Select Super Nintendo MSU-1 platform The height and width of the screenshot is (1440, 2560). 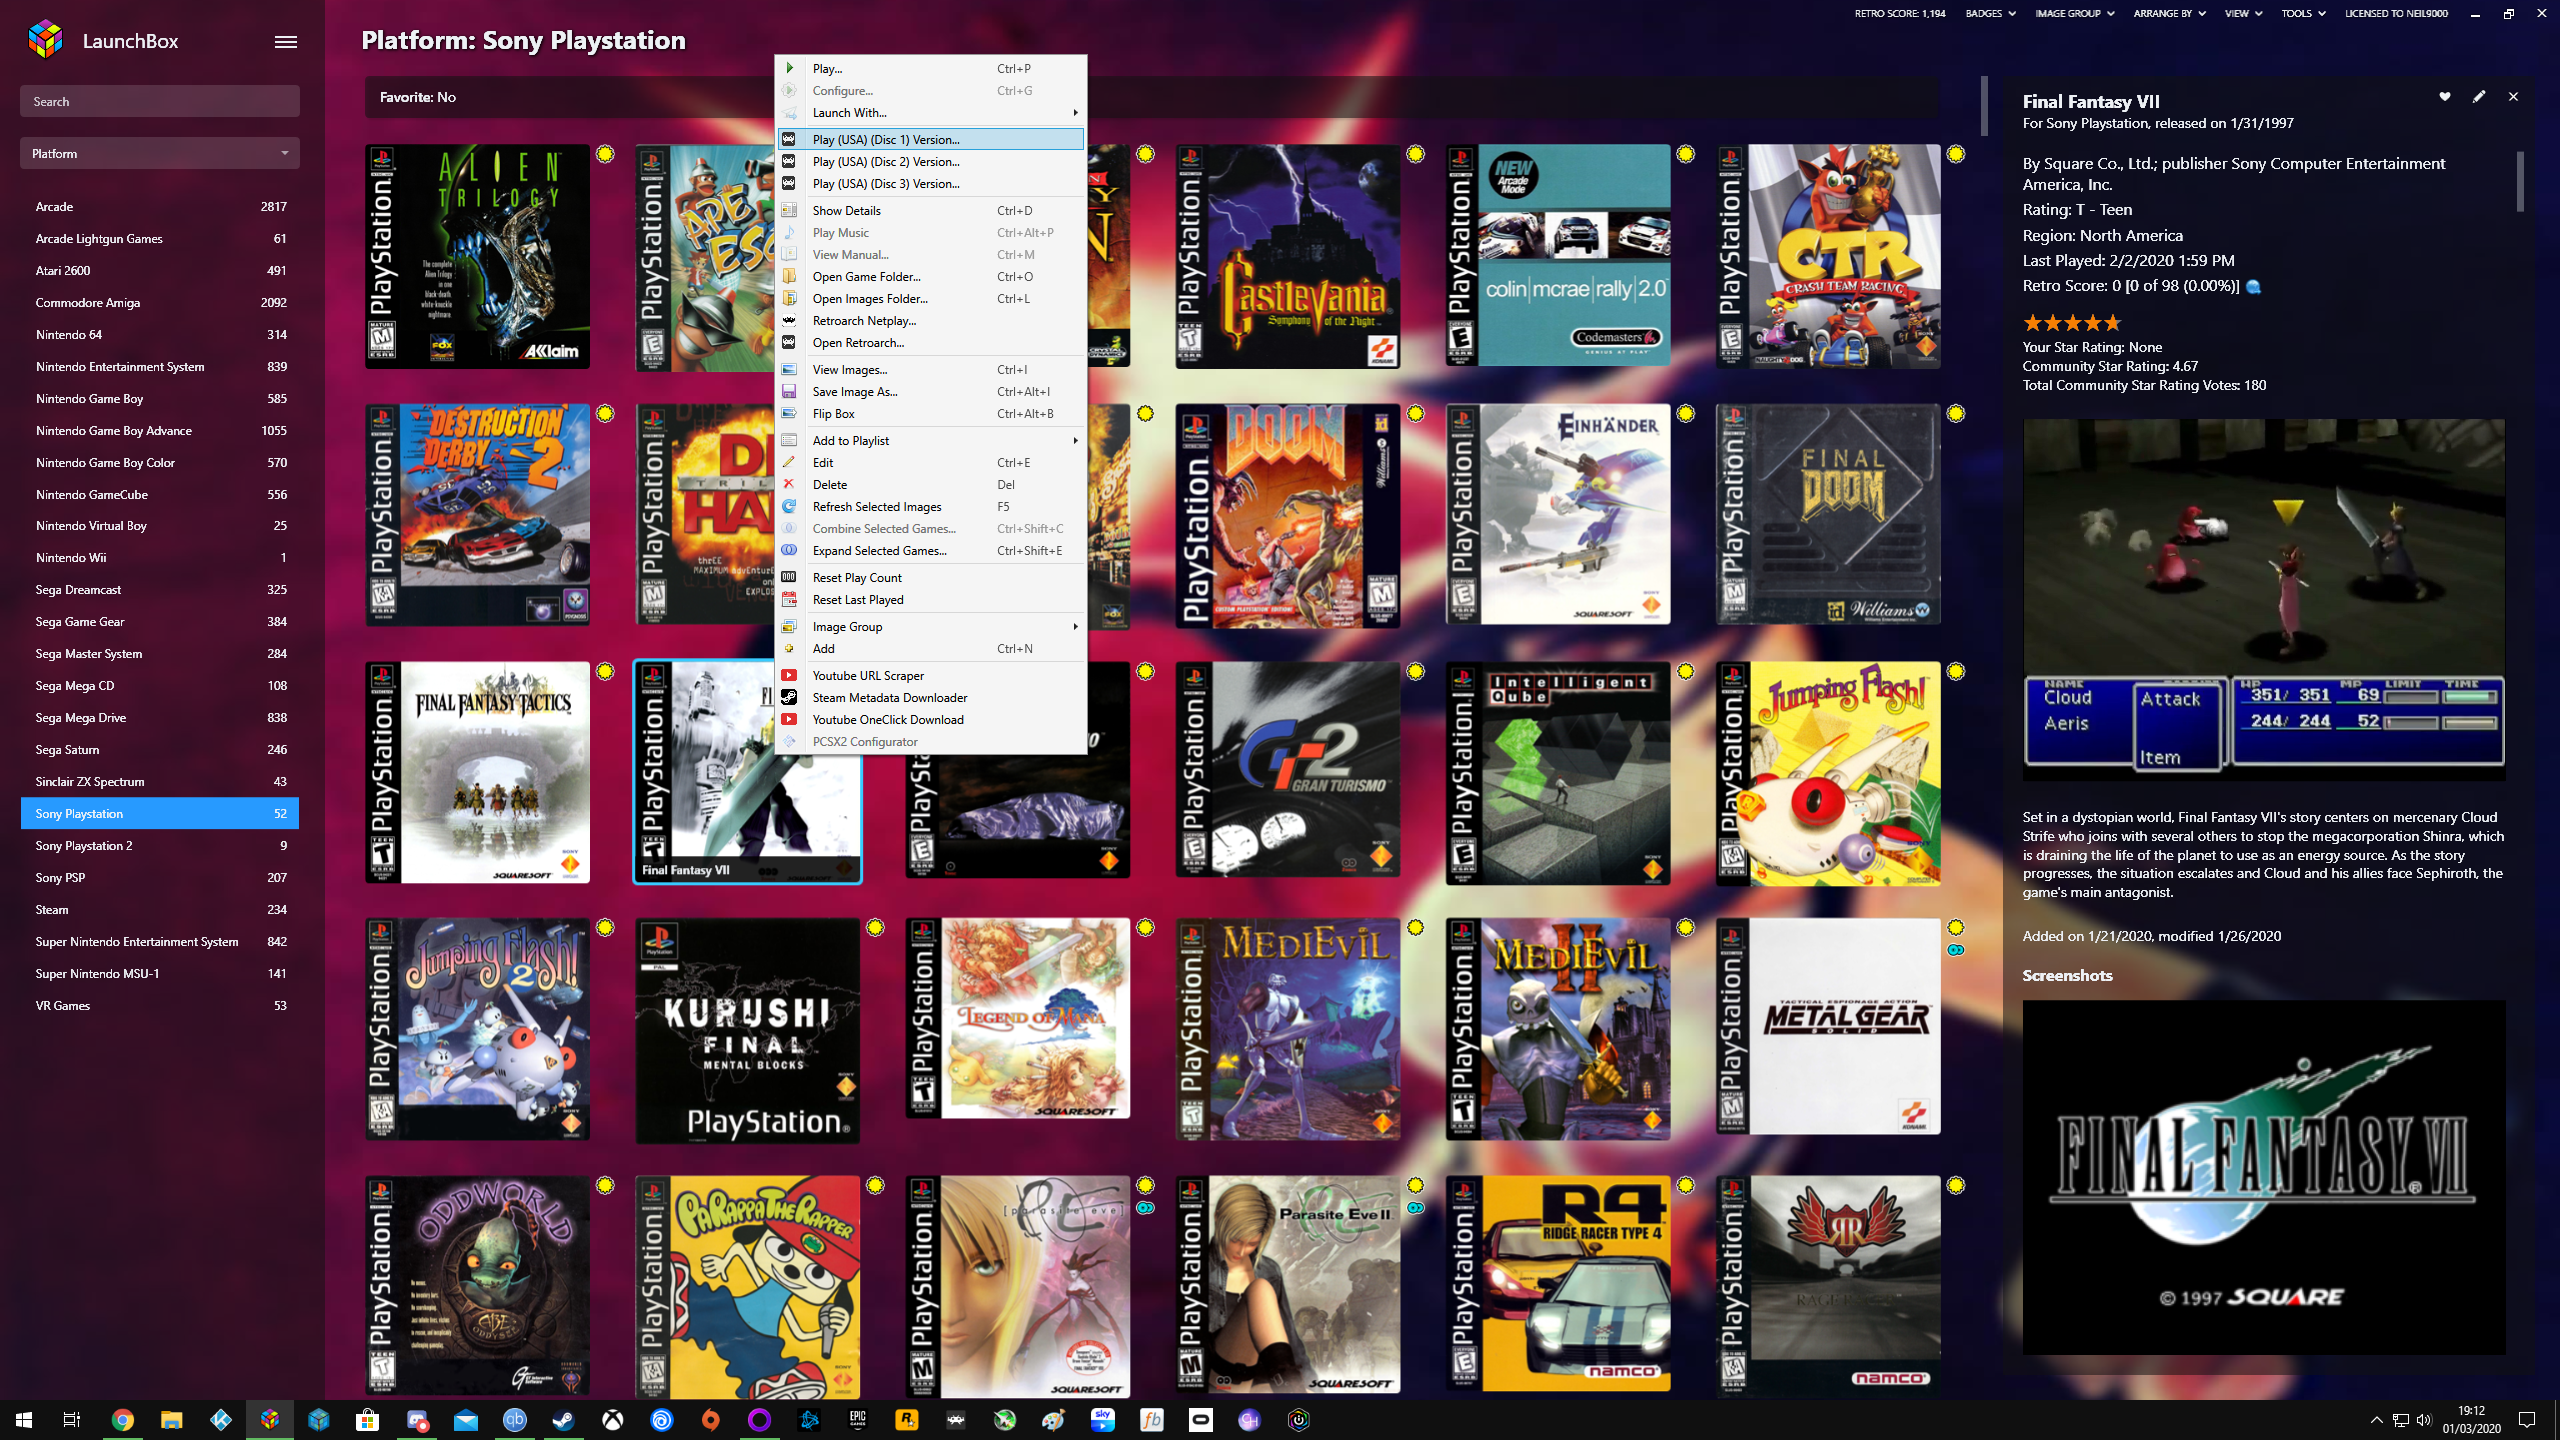pos(160,974)
